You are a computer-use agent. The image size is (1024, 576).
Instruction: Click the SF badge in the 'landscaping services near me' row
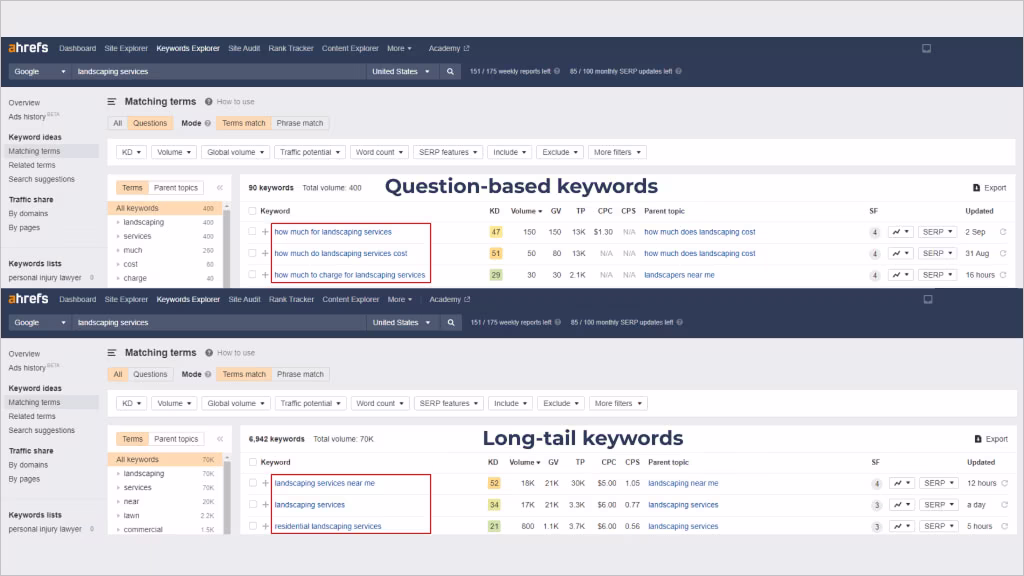tap(876, 484)
